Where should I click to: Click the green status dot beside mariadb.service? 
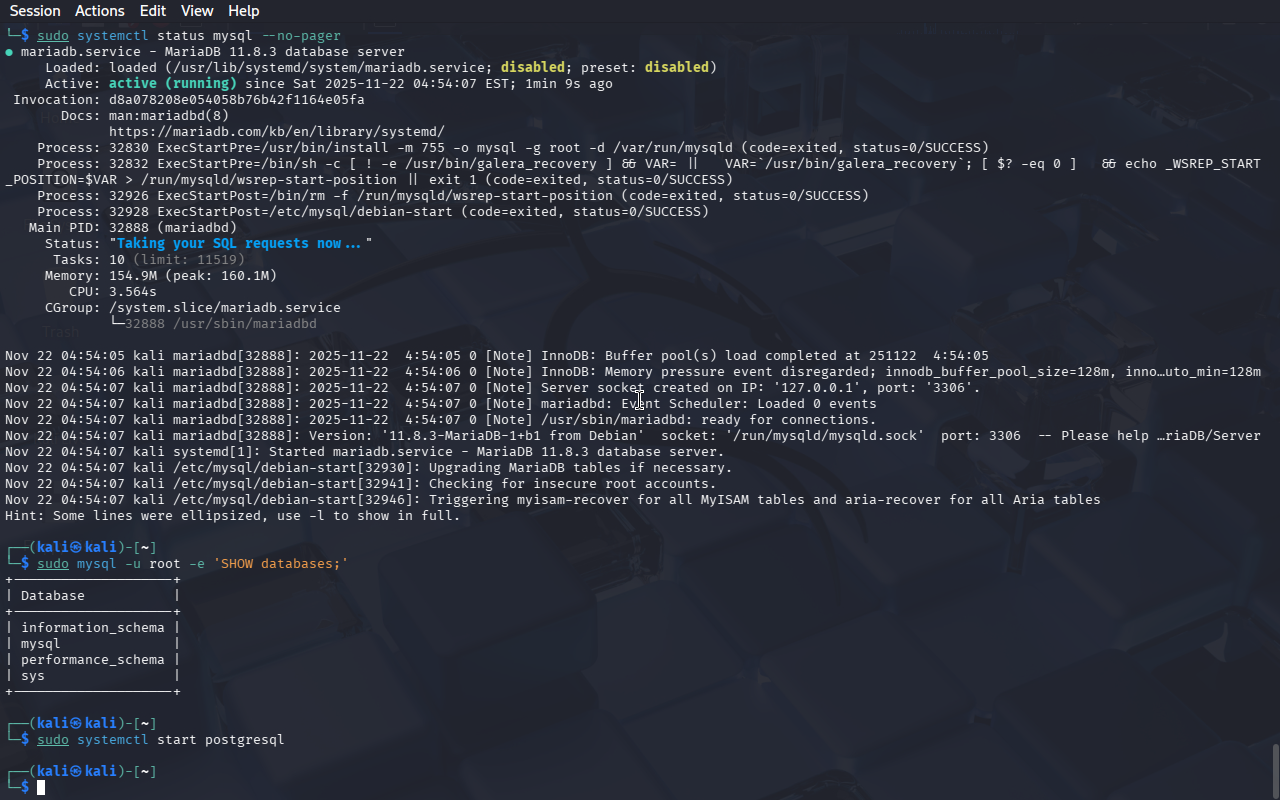[9, 52]
